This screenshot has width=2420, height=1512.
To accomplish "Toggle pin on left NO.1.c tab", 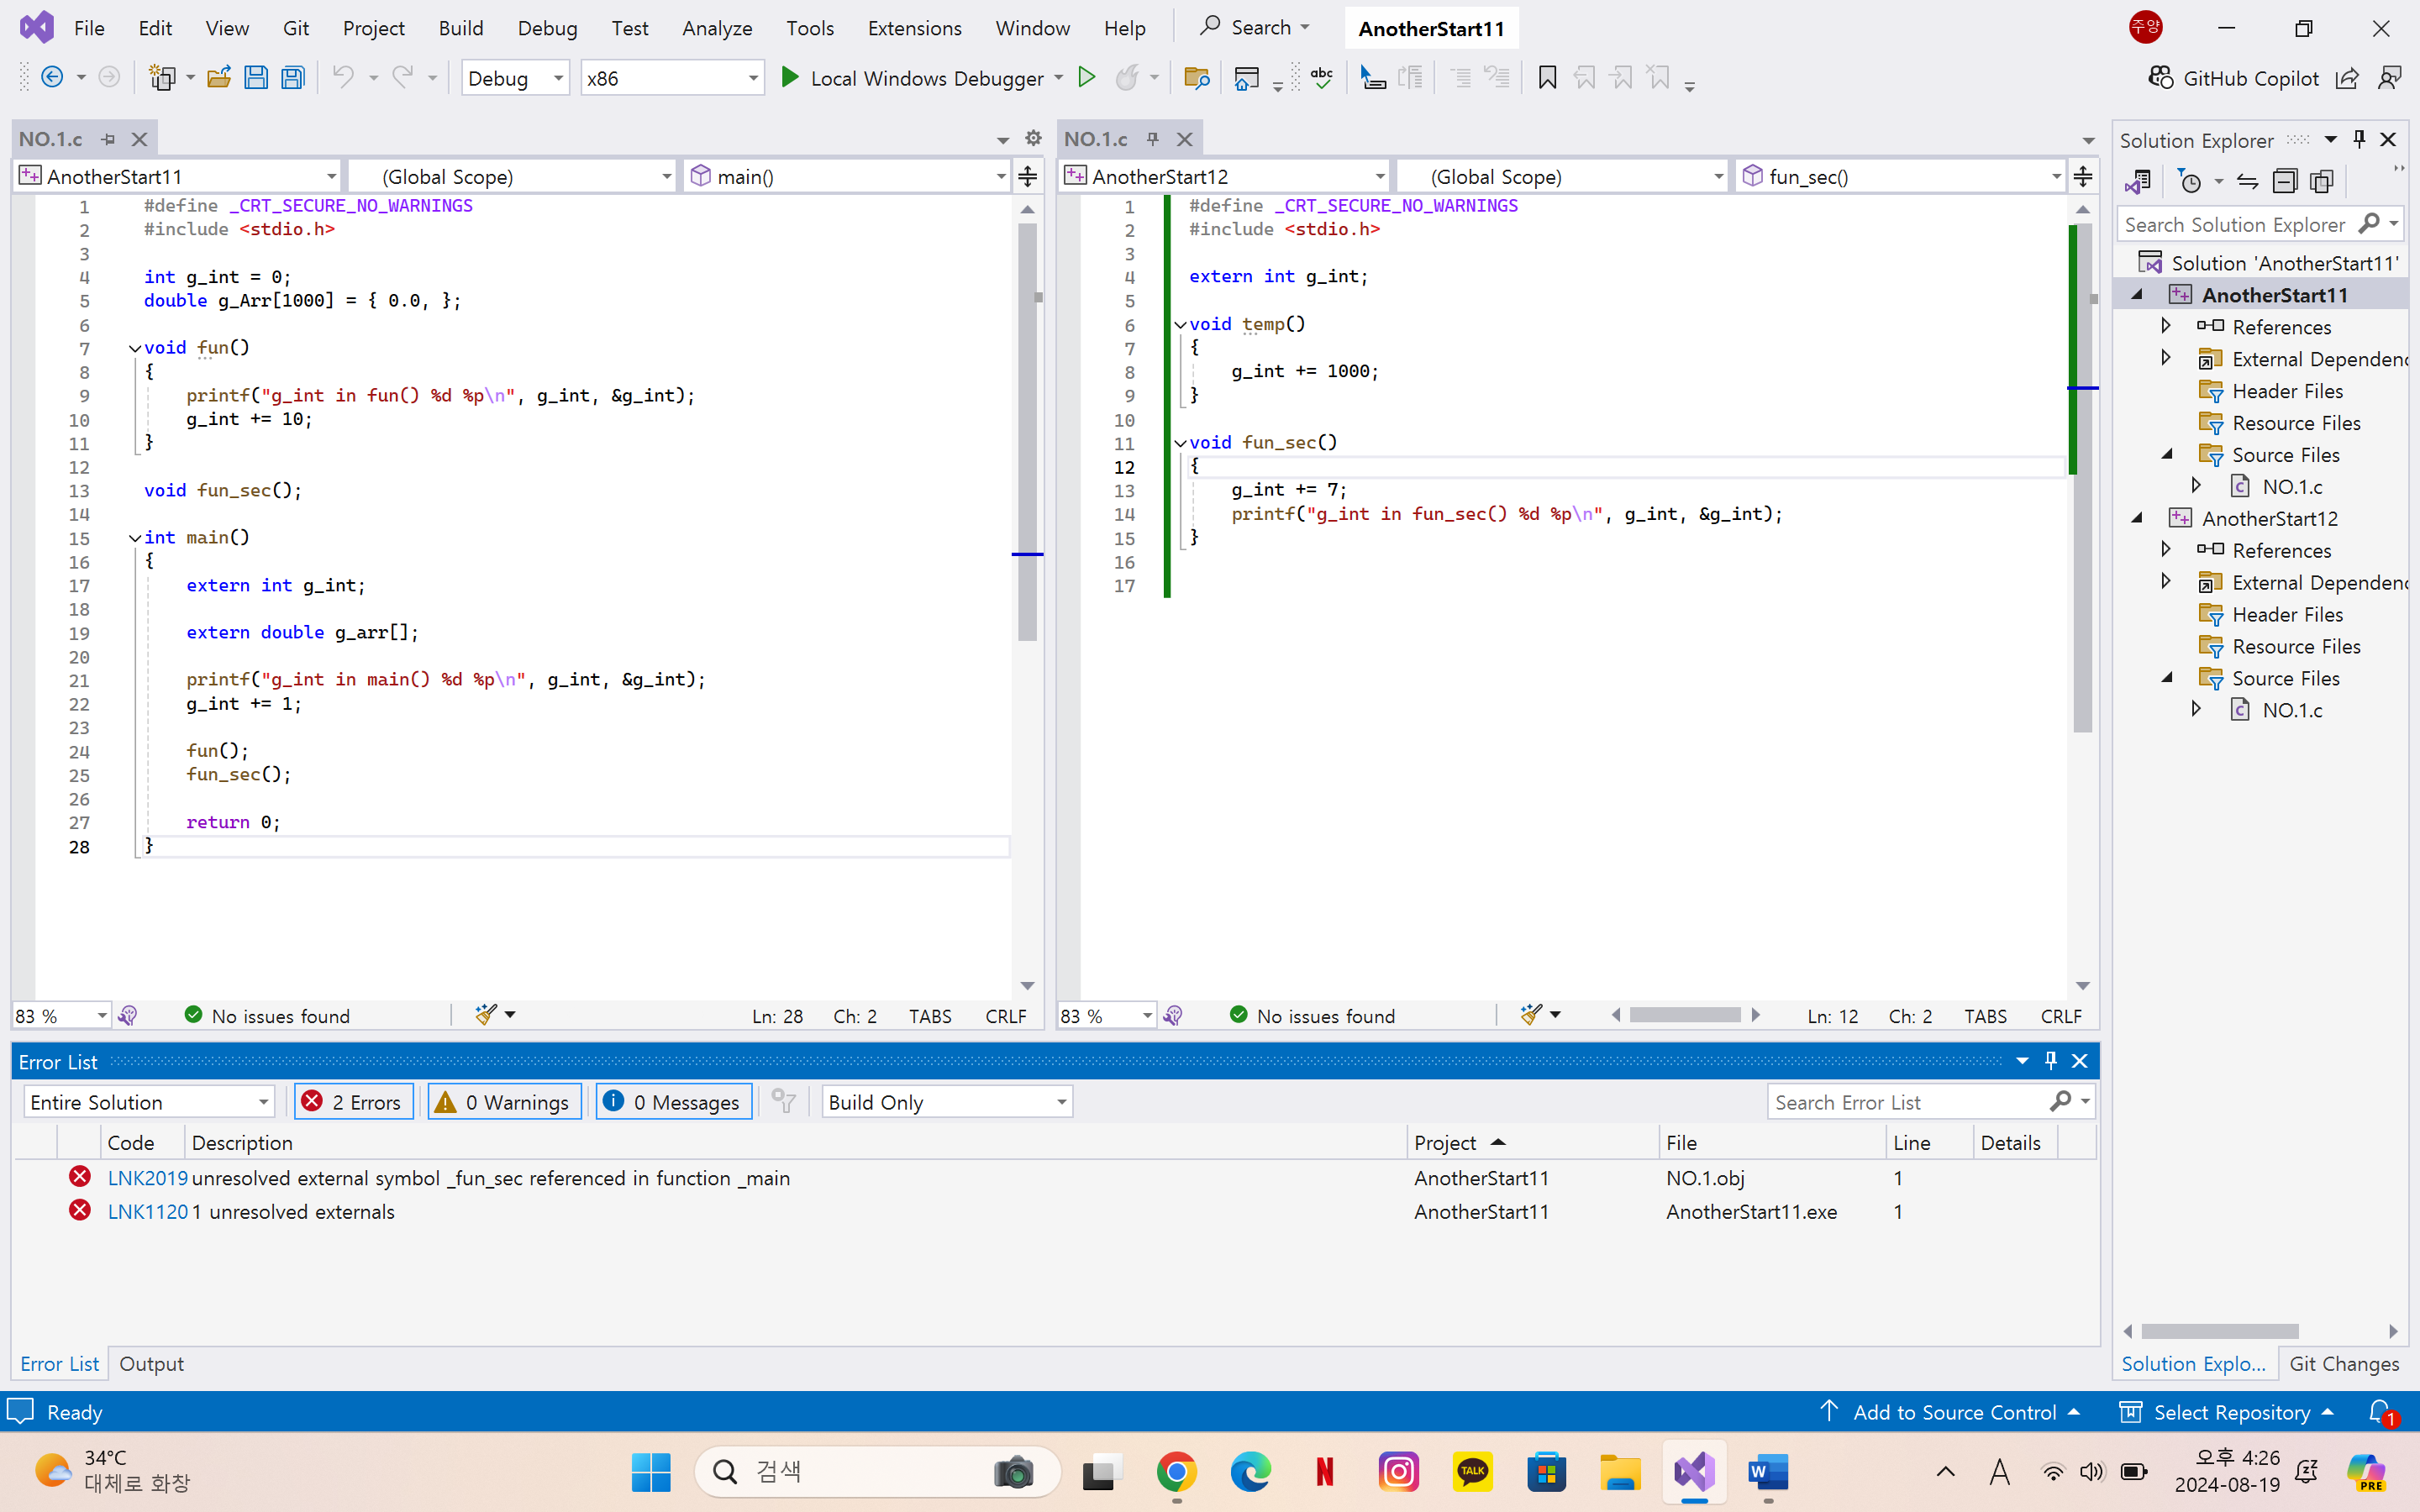I will [108, 139].
